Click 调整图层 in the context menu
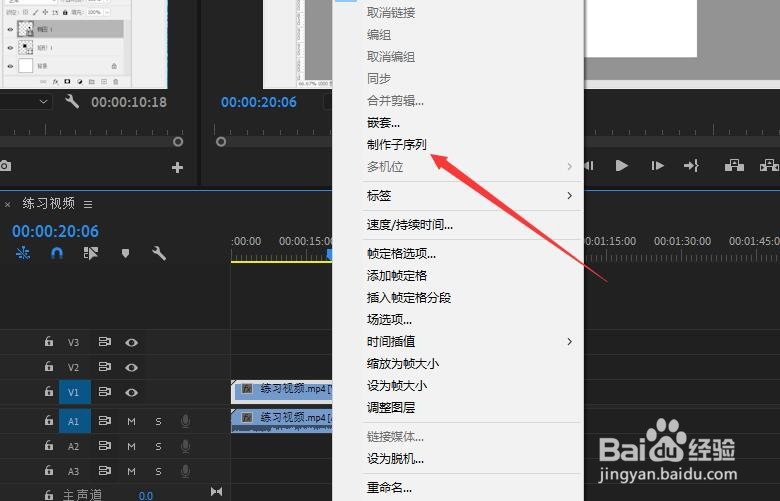Viewport: 780px width, 501px height. [390, 407]
